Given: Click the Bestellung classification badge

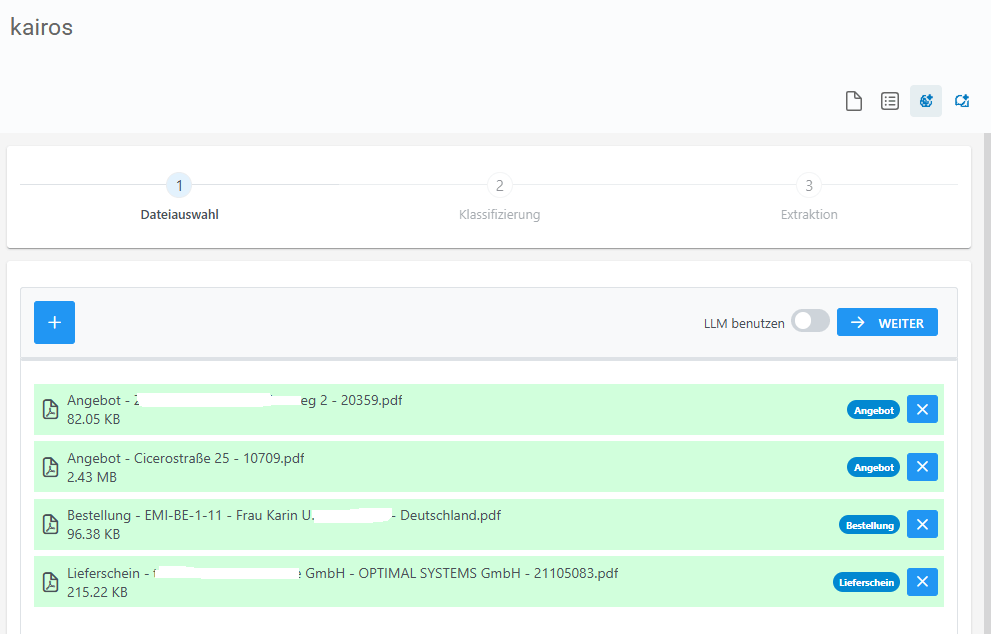Looking at the screenshot, I should click(x=869, y=525).
